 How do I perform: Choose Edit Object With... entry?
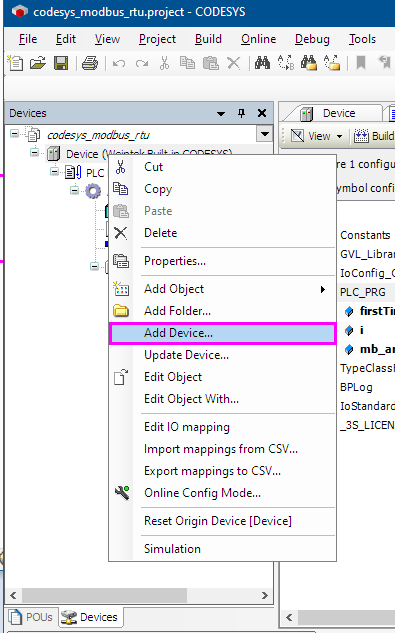coord(223,399)
